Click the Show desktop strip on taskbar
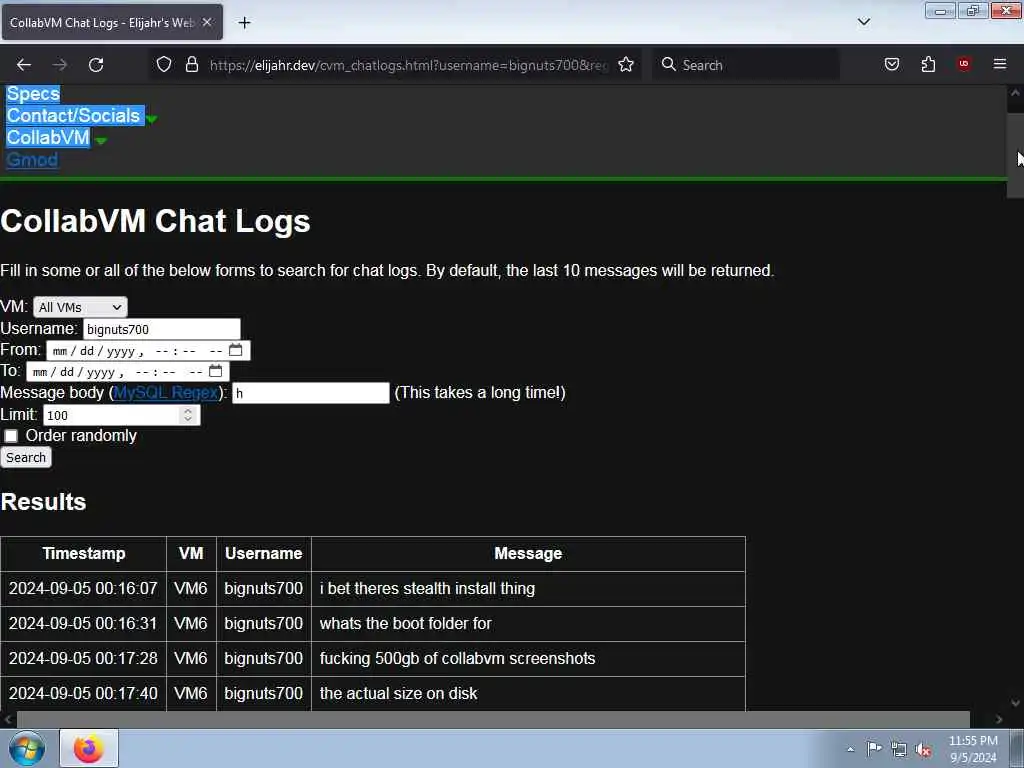Image resolution: width=1024 pixels, height=768 pixels. coord(1017,748)
